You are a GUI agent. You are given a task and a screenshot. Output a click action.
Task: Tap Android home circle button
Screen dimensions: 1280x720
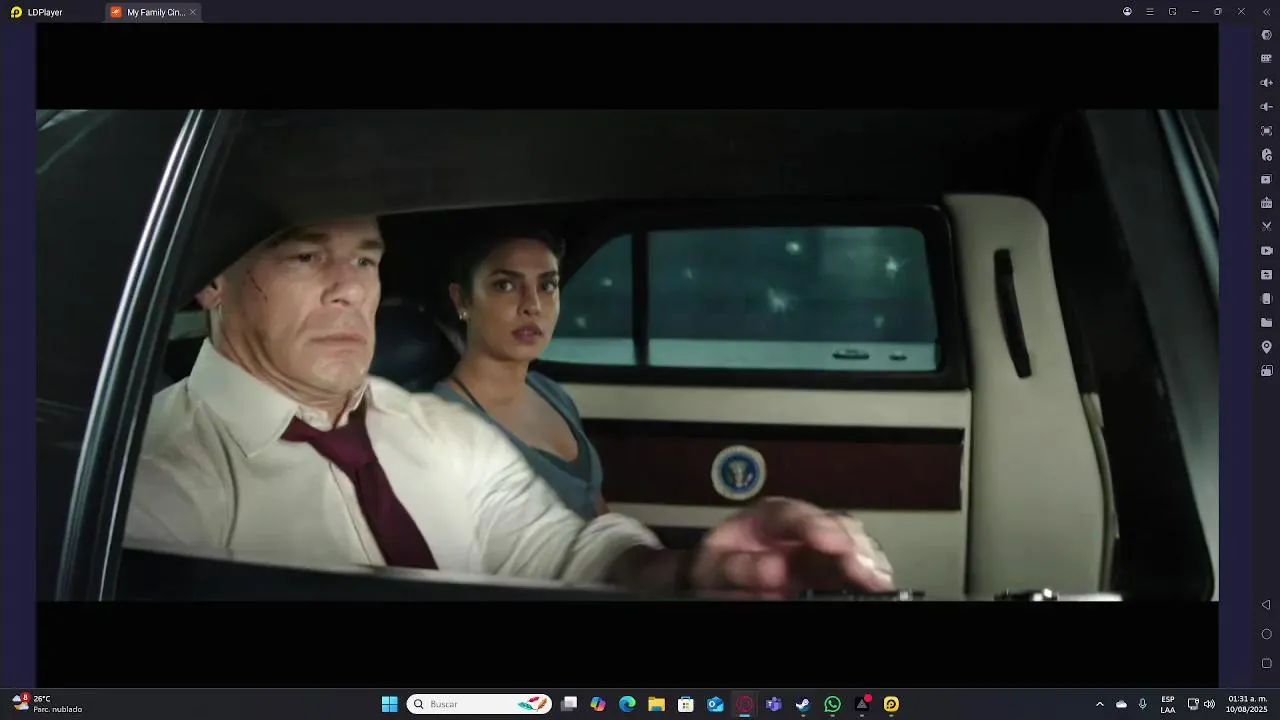click(x=1266, y=634)
